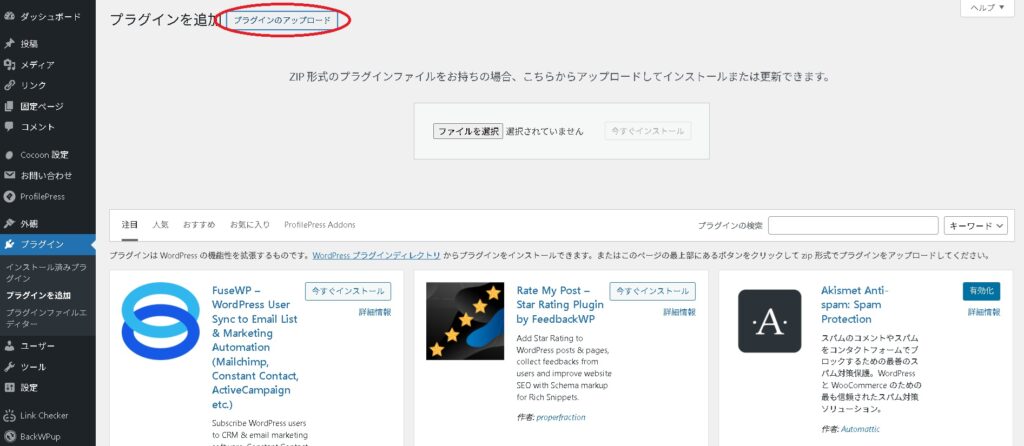Image resolution: width=1024 pixels, height=446 pixels.
Task: Switch to ProfilePress Addons tab
Action: (x=320, y=225)
